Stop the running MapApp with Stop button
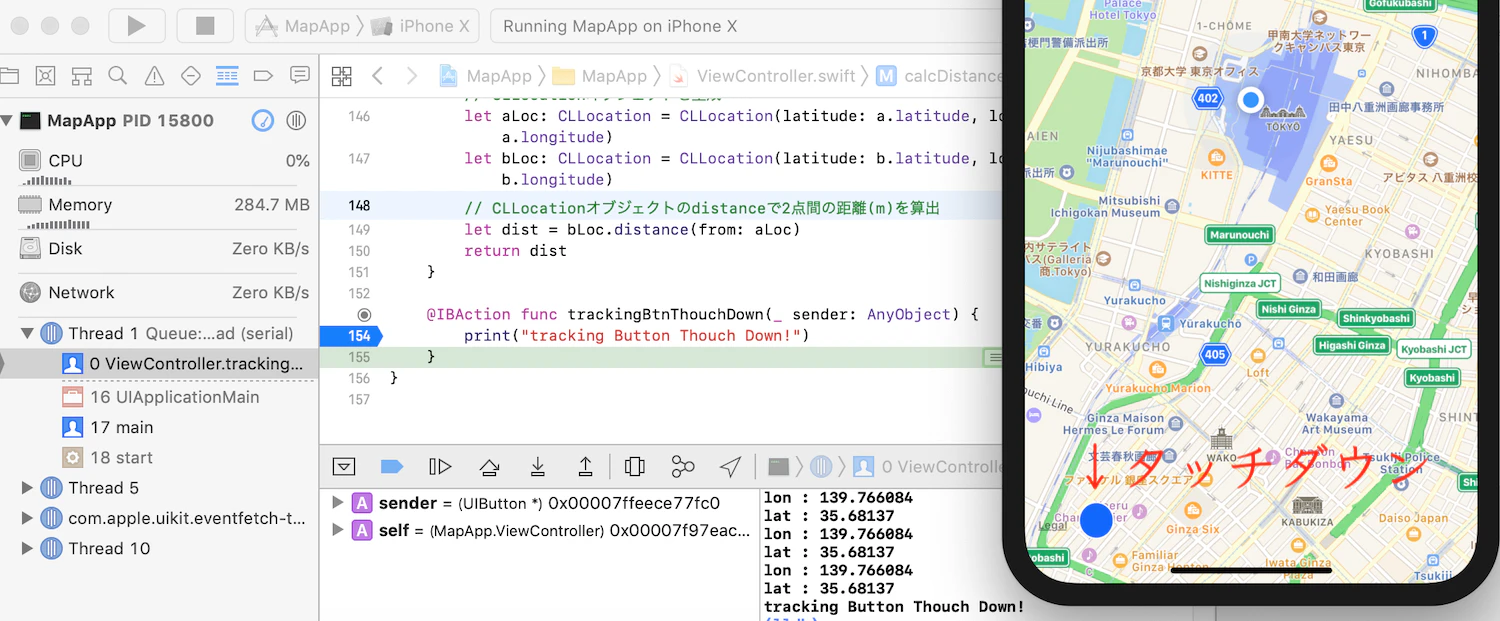Viewport: 1500px width, 621px height. click(205, 26)
